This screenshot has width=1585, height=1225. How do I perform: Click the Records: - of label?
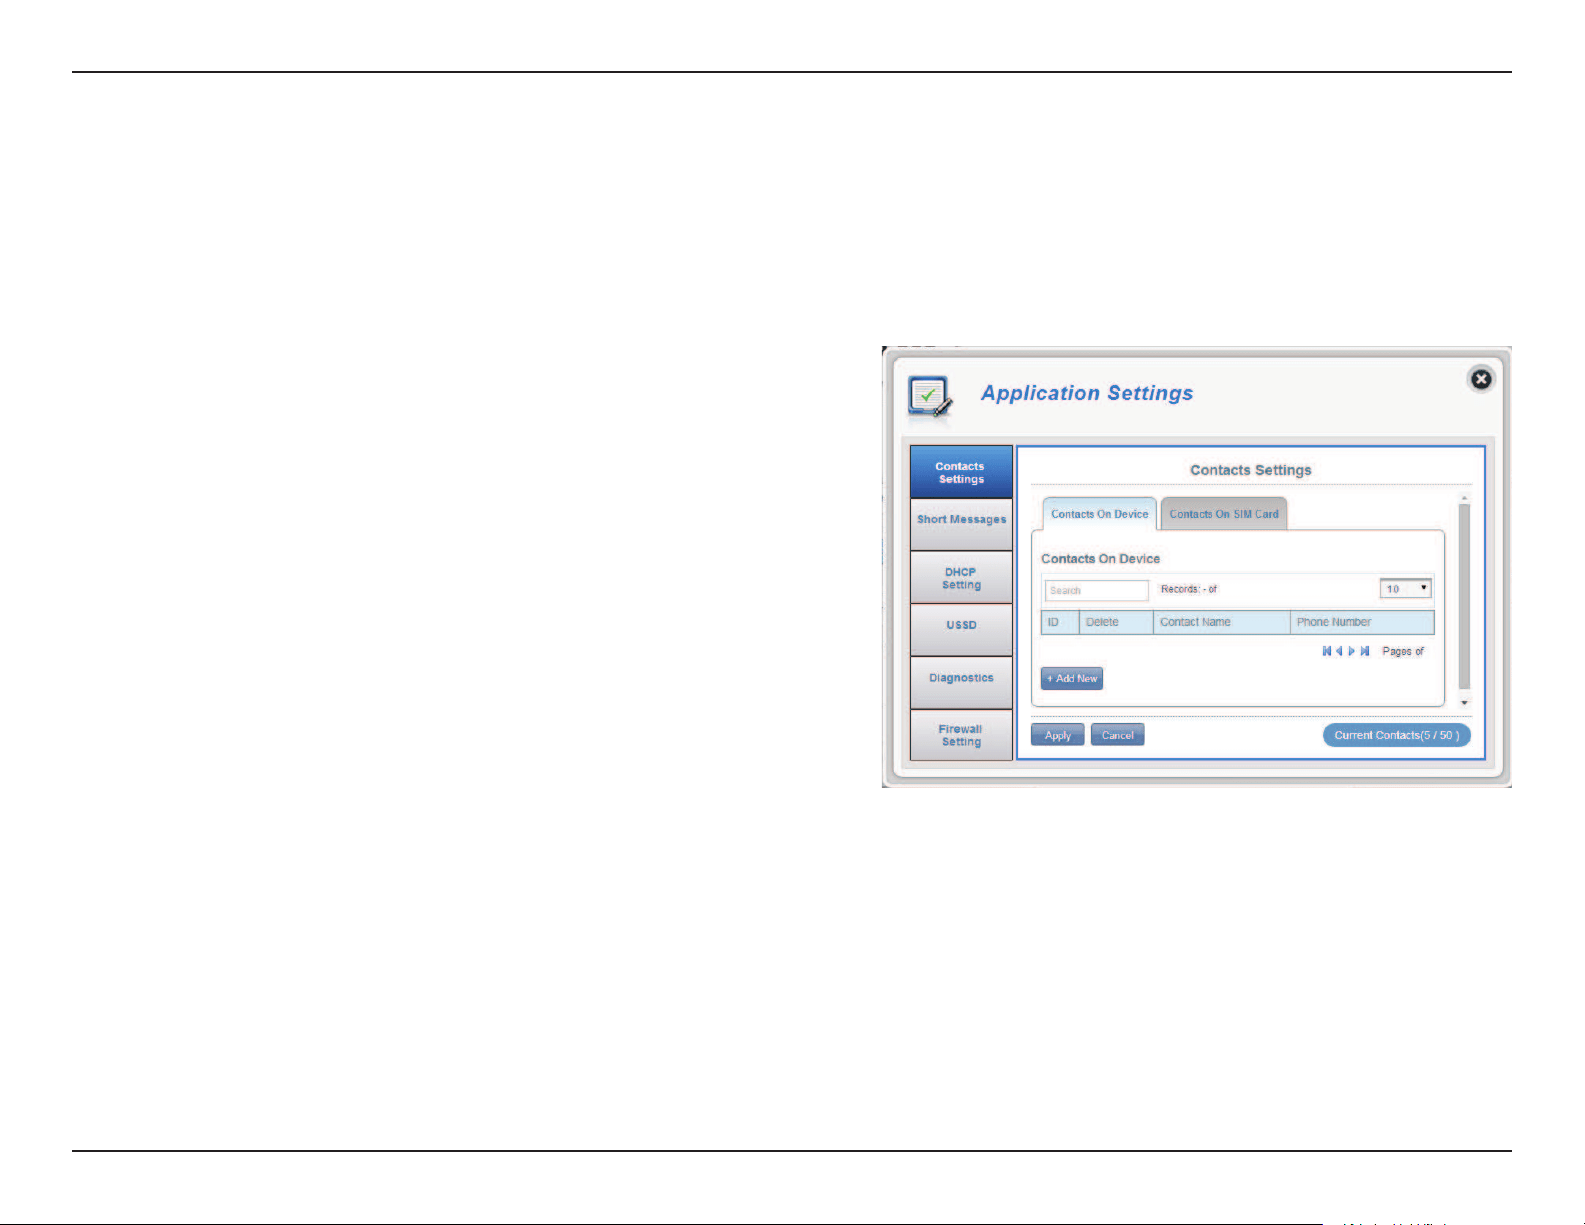(x=1189, y=589)
